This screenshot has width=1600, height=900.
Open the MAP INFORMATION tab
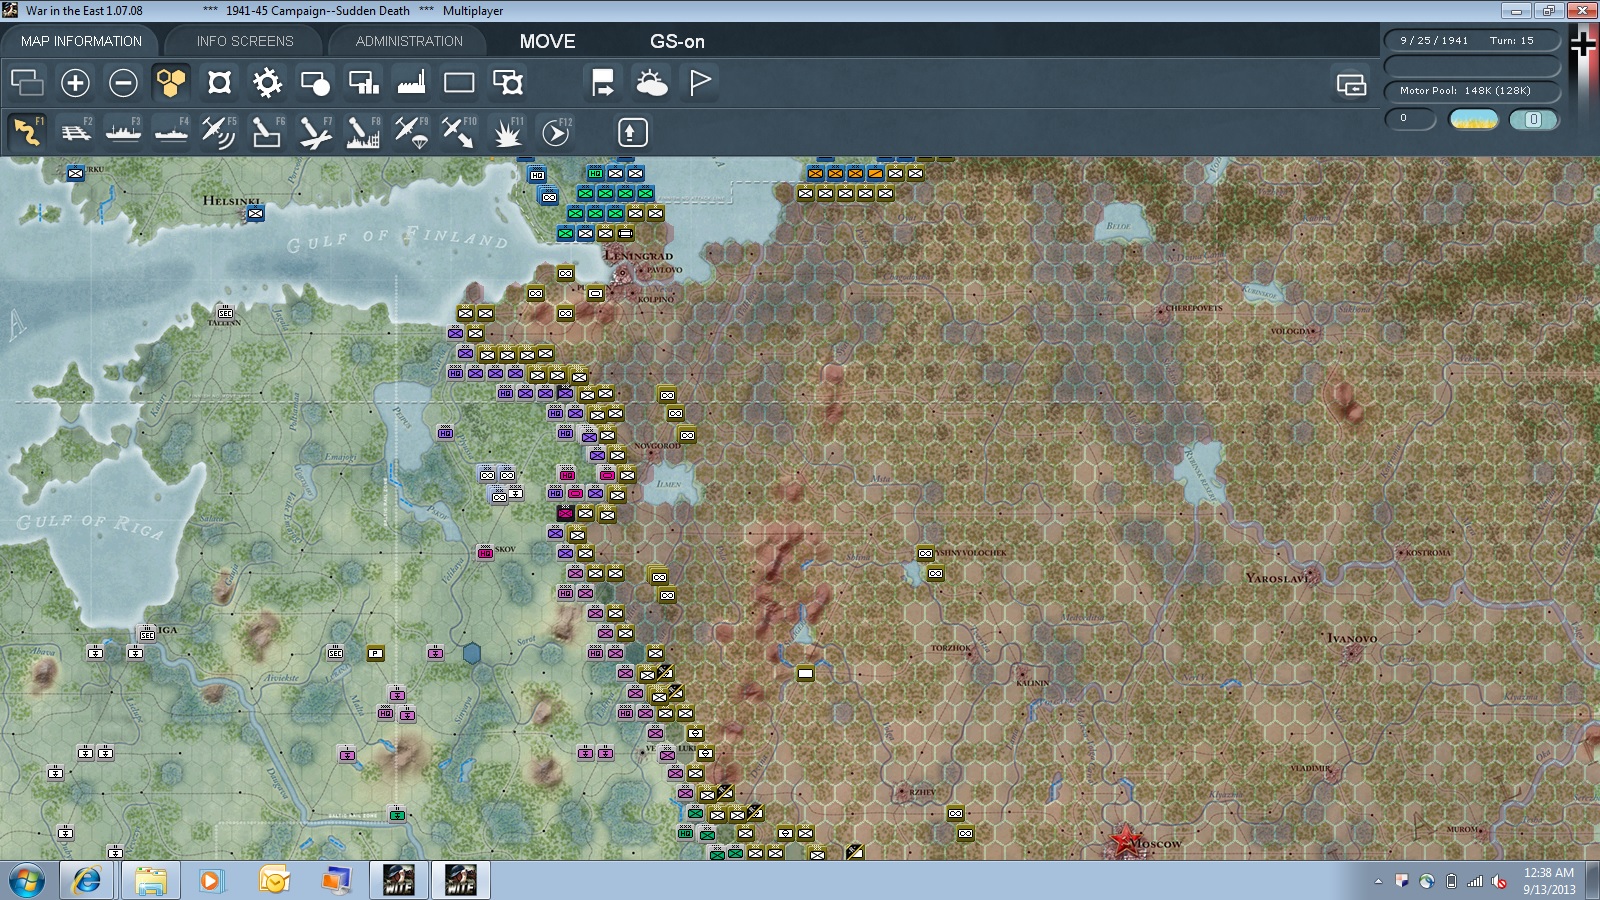tap(81, 41)
